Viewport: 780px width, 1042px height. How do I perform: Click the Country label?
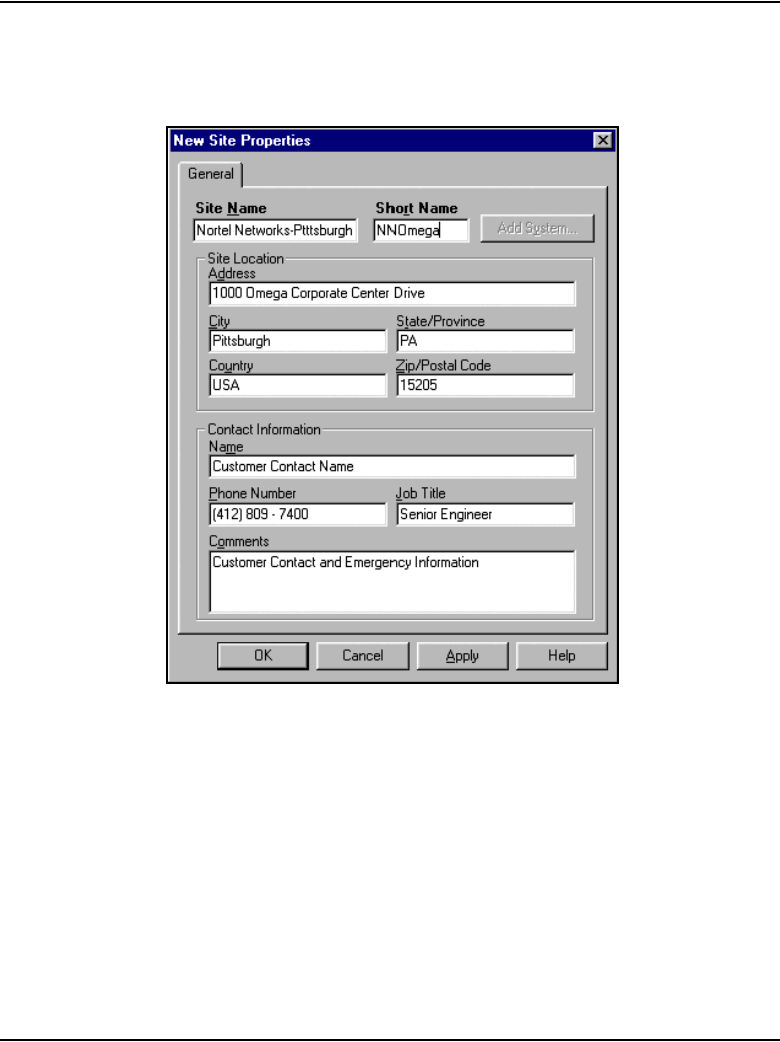coord(231,365)
